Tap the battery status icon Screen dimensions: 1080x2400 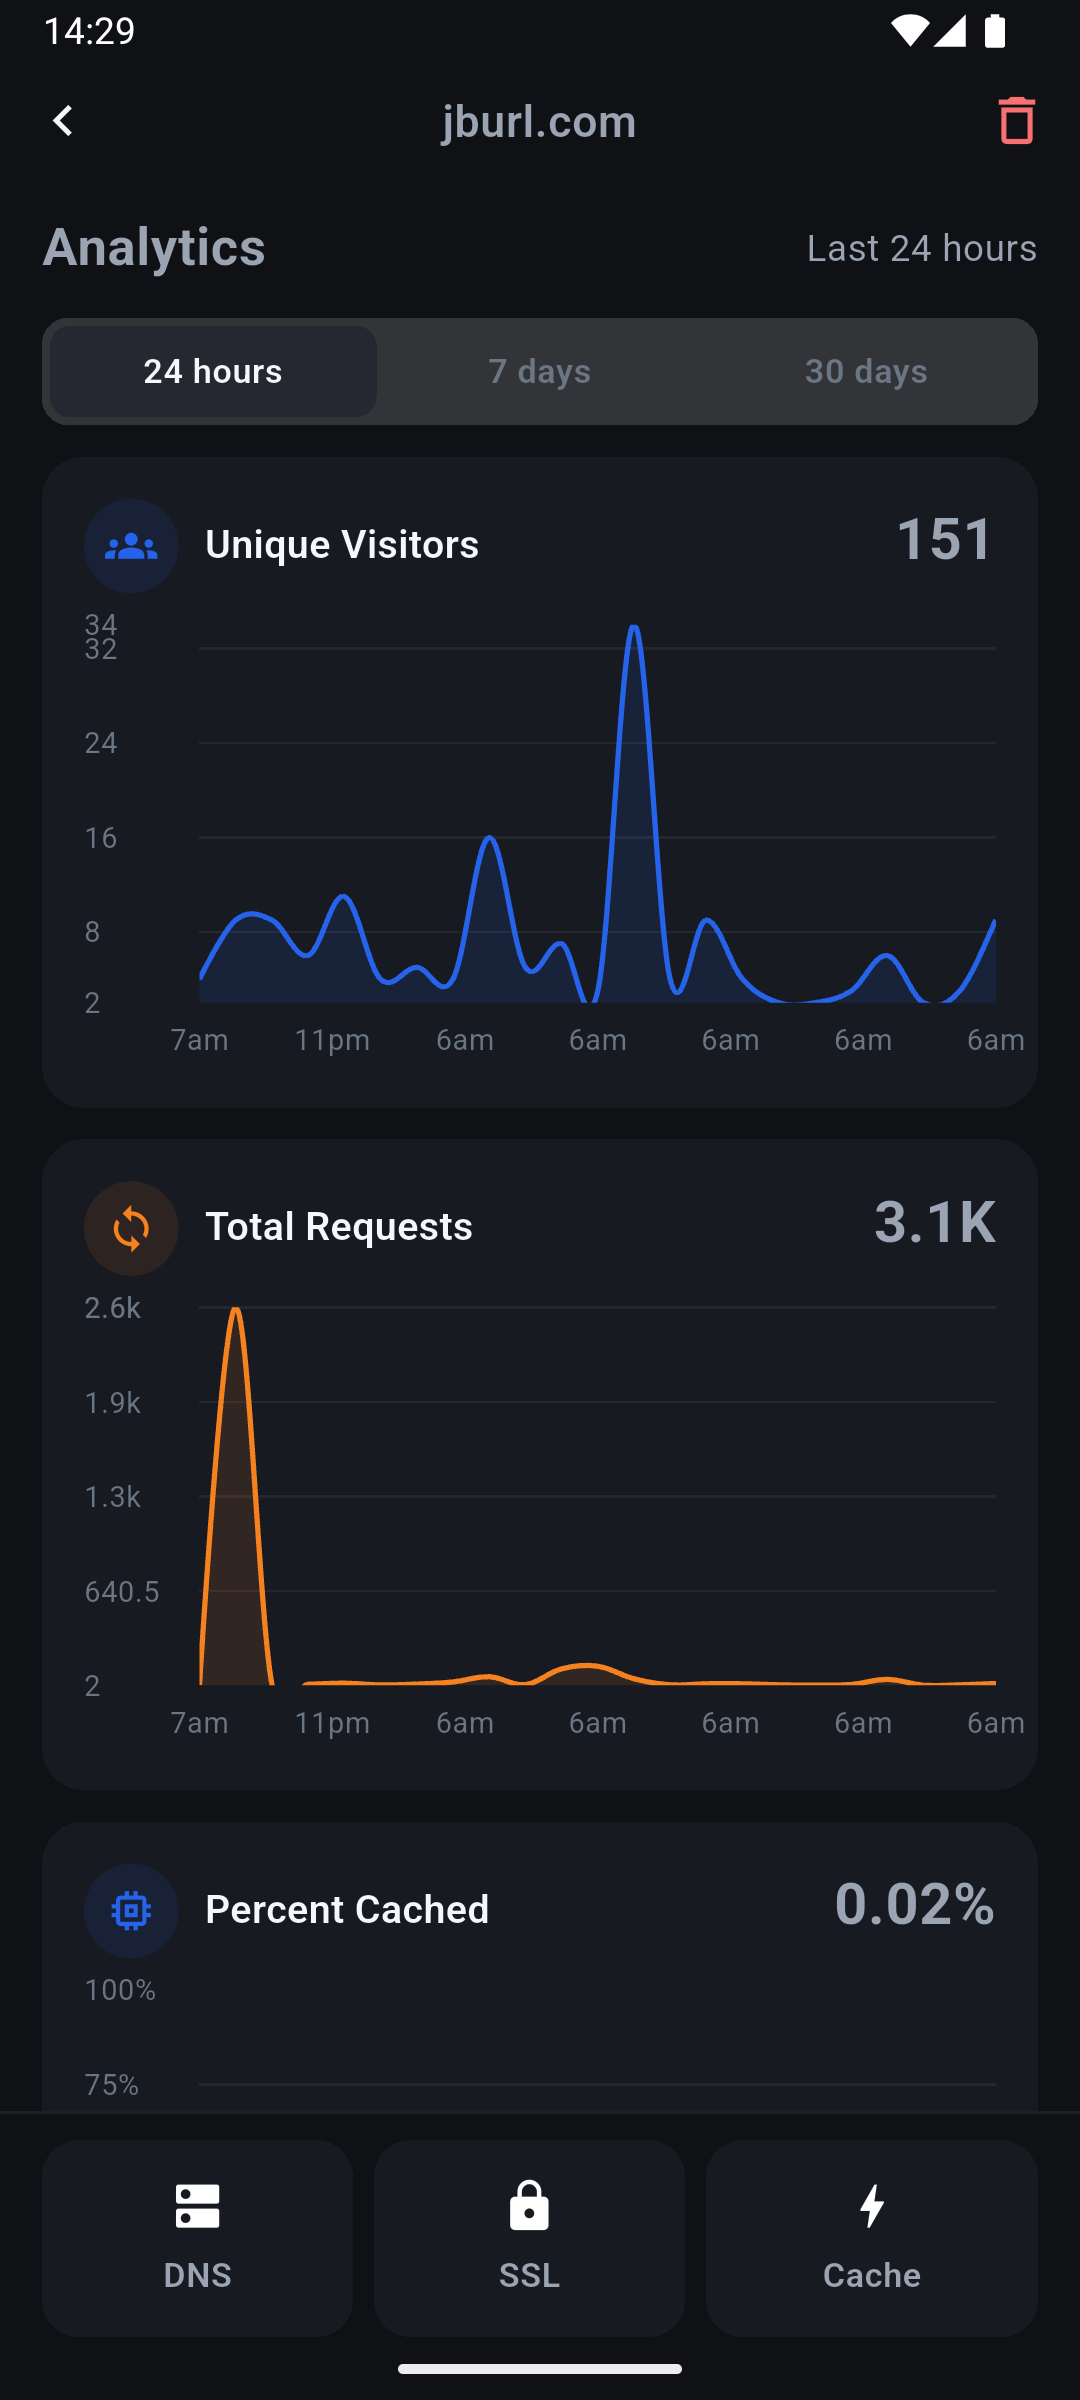[x=994, y=31]
